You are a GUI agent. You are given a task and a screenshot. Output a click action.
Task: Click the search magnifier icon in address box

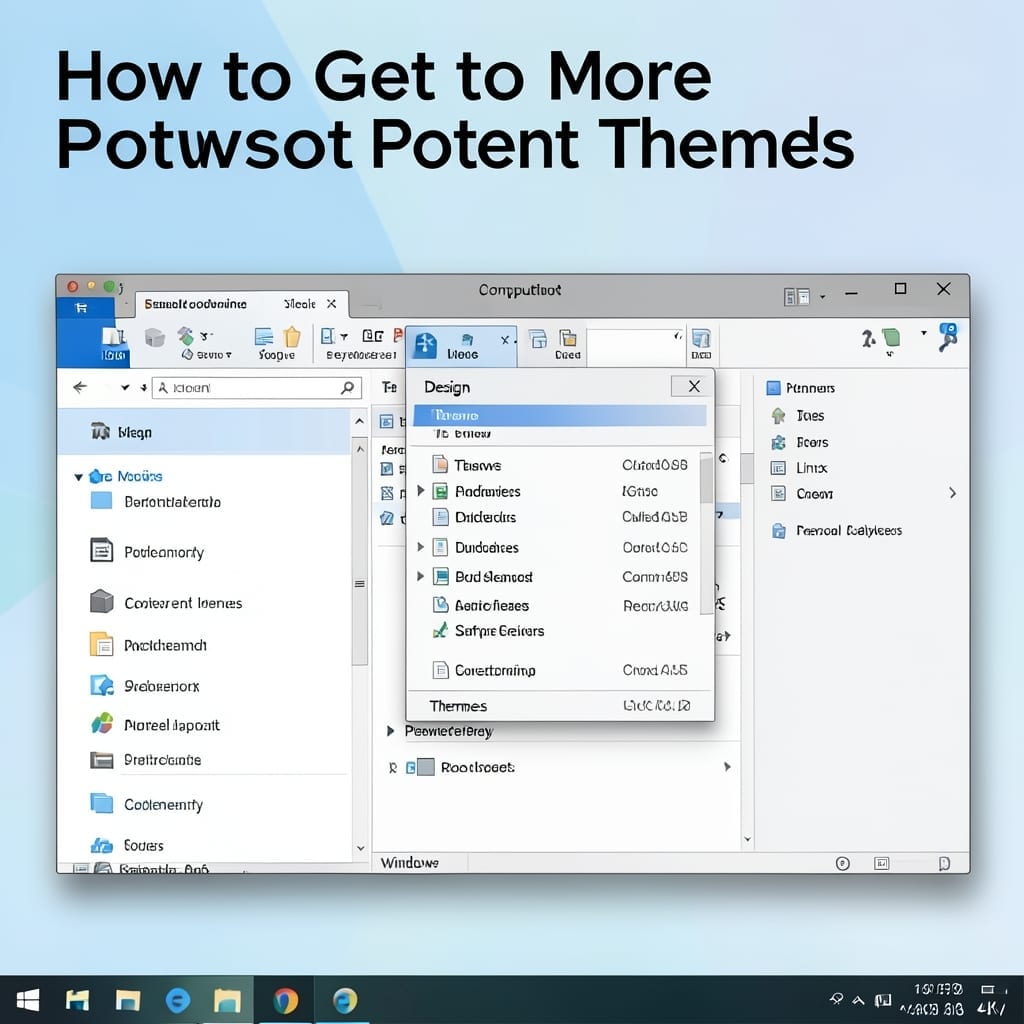point(347,388)
